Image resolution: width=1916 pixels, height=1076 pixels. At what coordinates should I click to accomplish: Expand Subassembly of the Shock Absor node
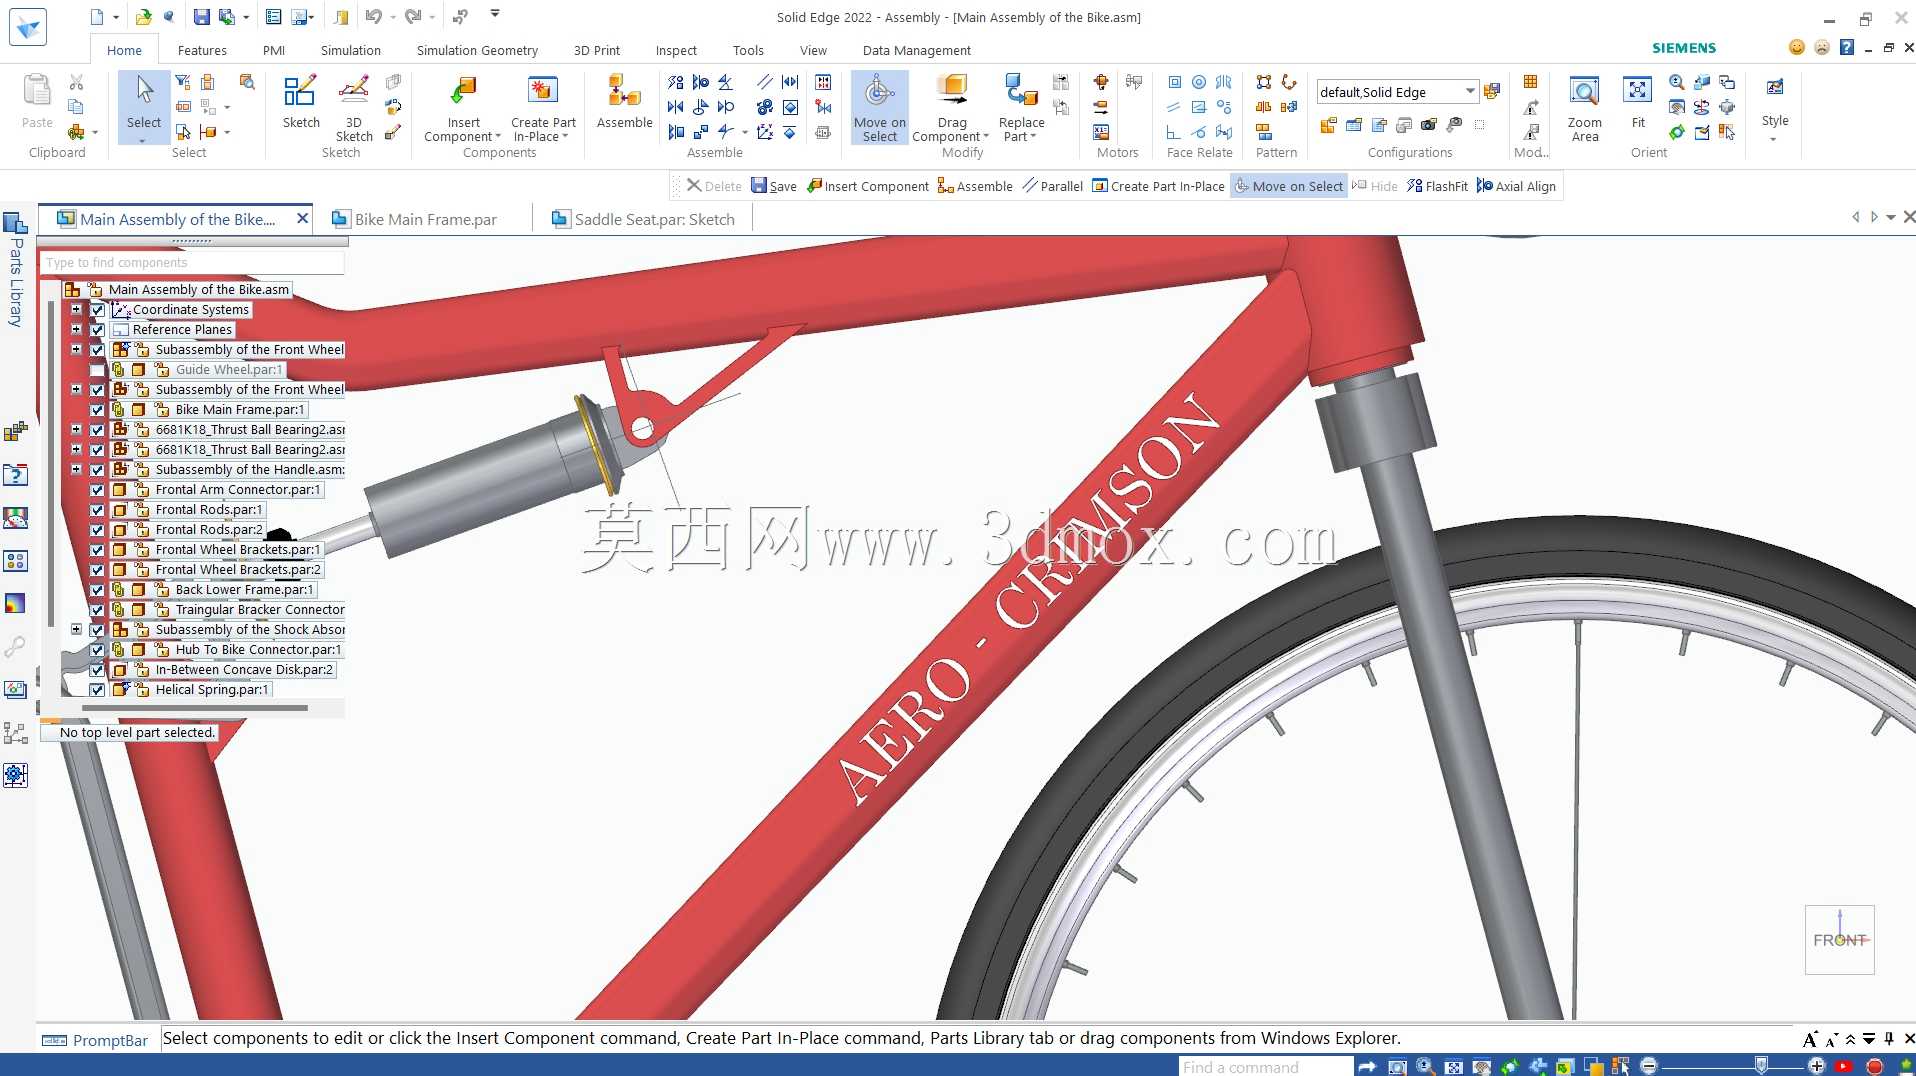pos(76,629)
